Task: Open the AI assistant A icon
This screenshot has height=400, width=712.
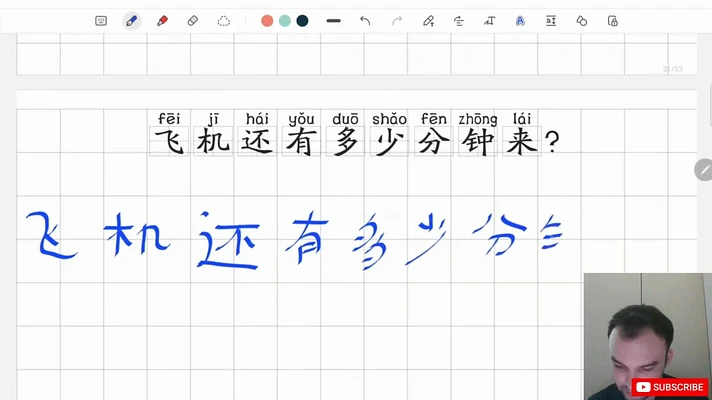Action: 520,21
